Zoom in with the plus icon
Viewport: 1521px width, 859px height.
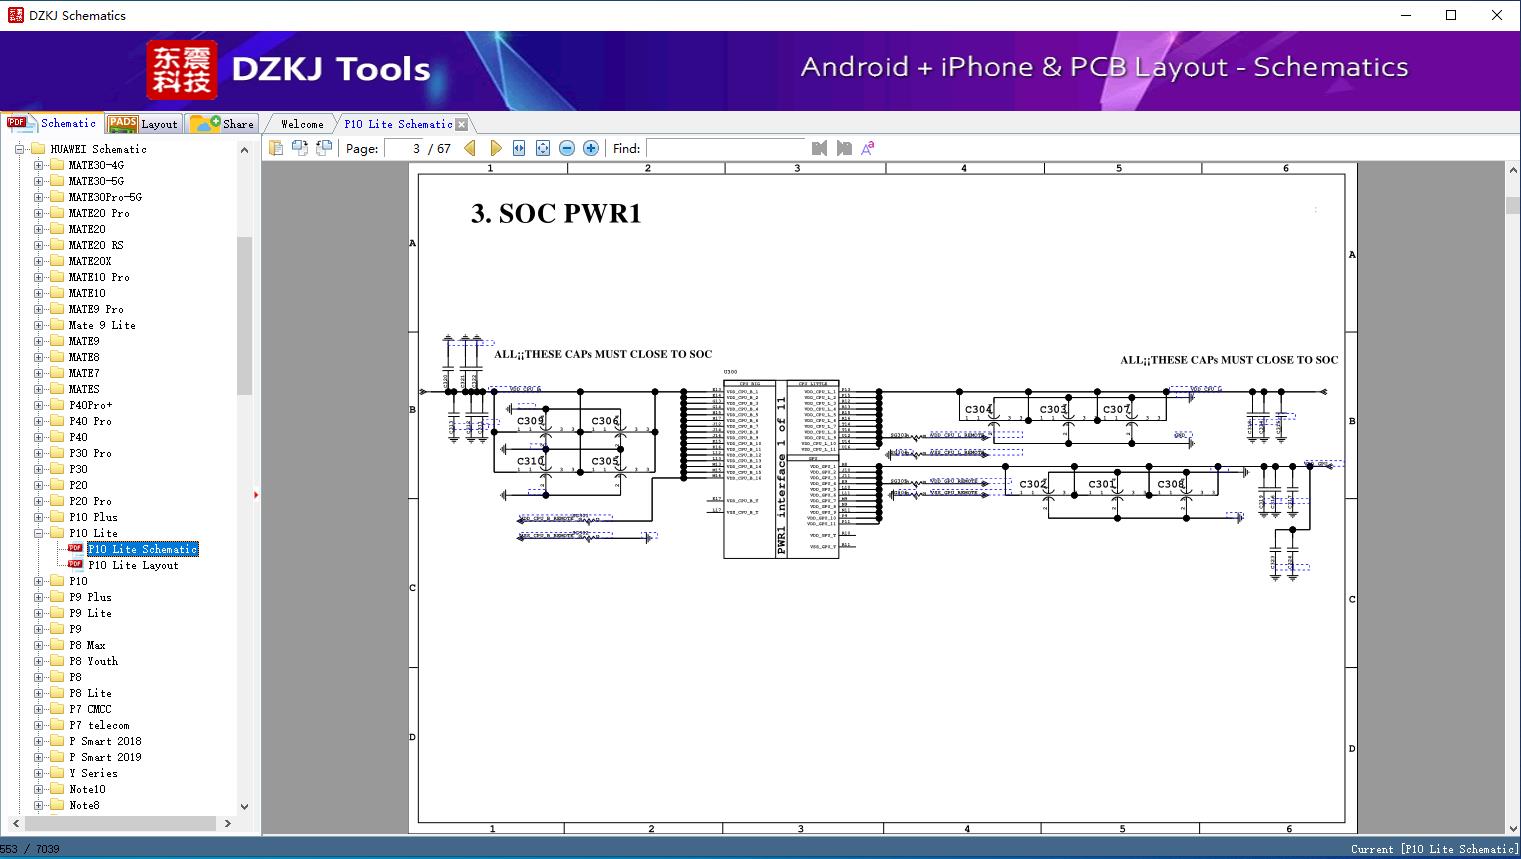(x=591, y=148)
